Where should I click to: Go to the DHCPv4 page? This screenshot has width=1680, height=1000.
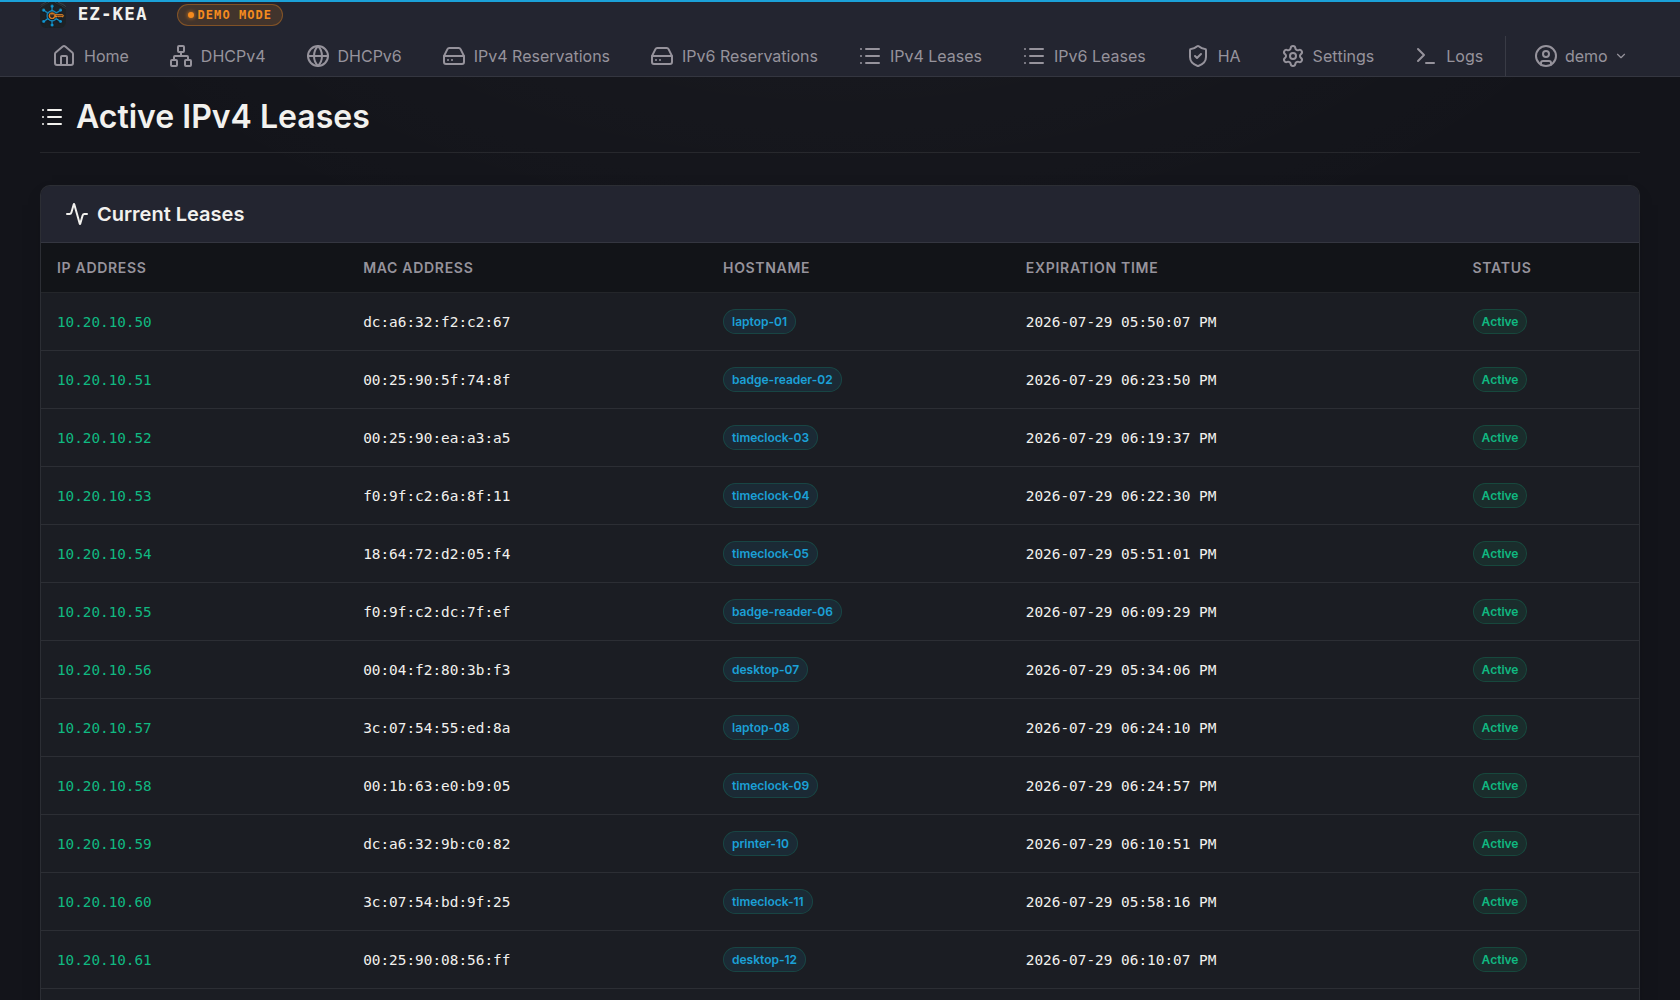coord(218,56)
